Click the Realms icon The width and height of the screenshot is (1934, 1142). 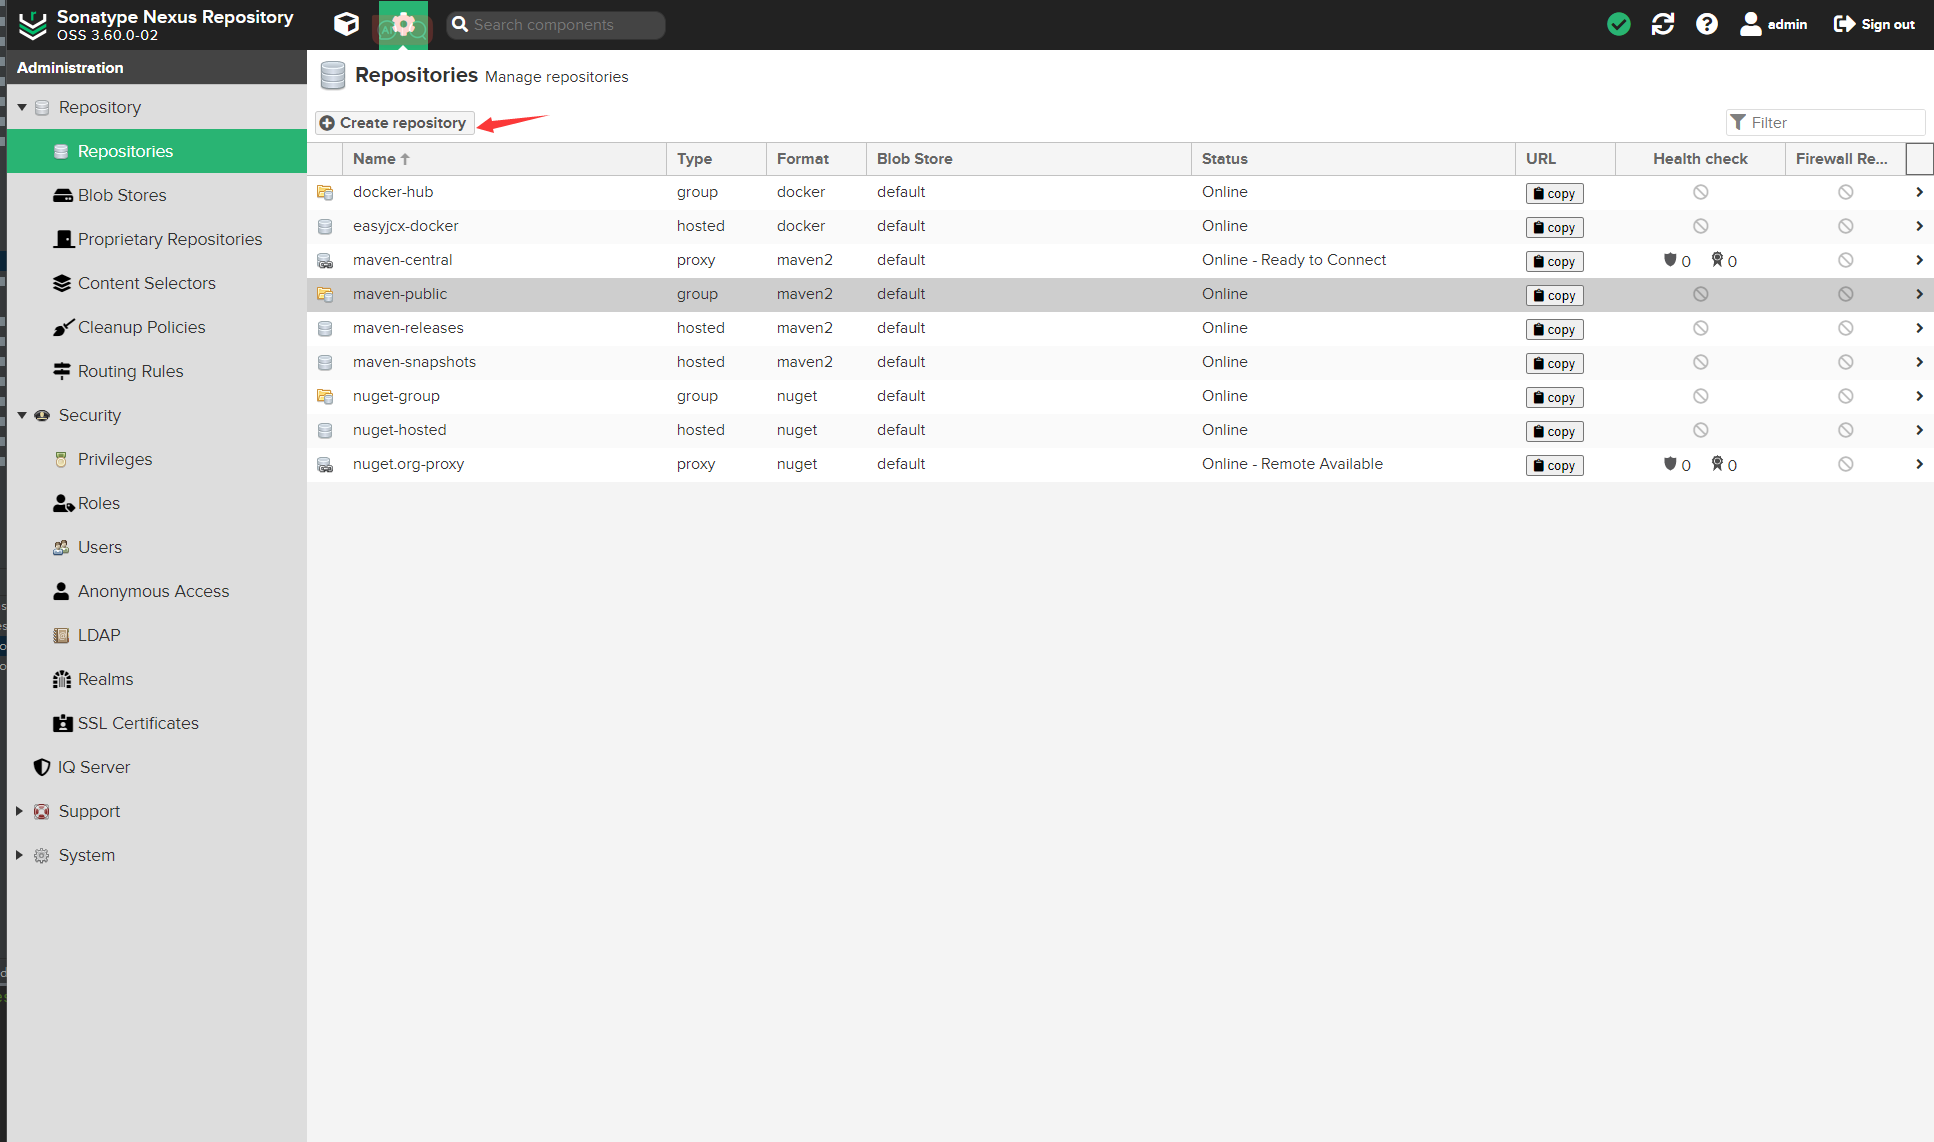click(62, 679)
